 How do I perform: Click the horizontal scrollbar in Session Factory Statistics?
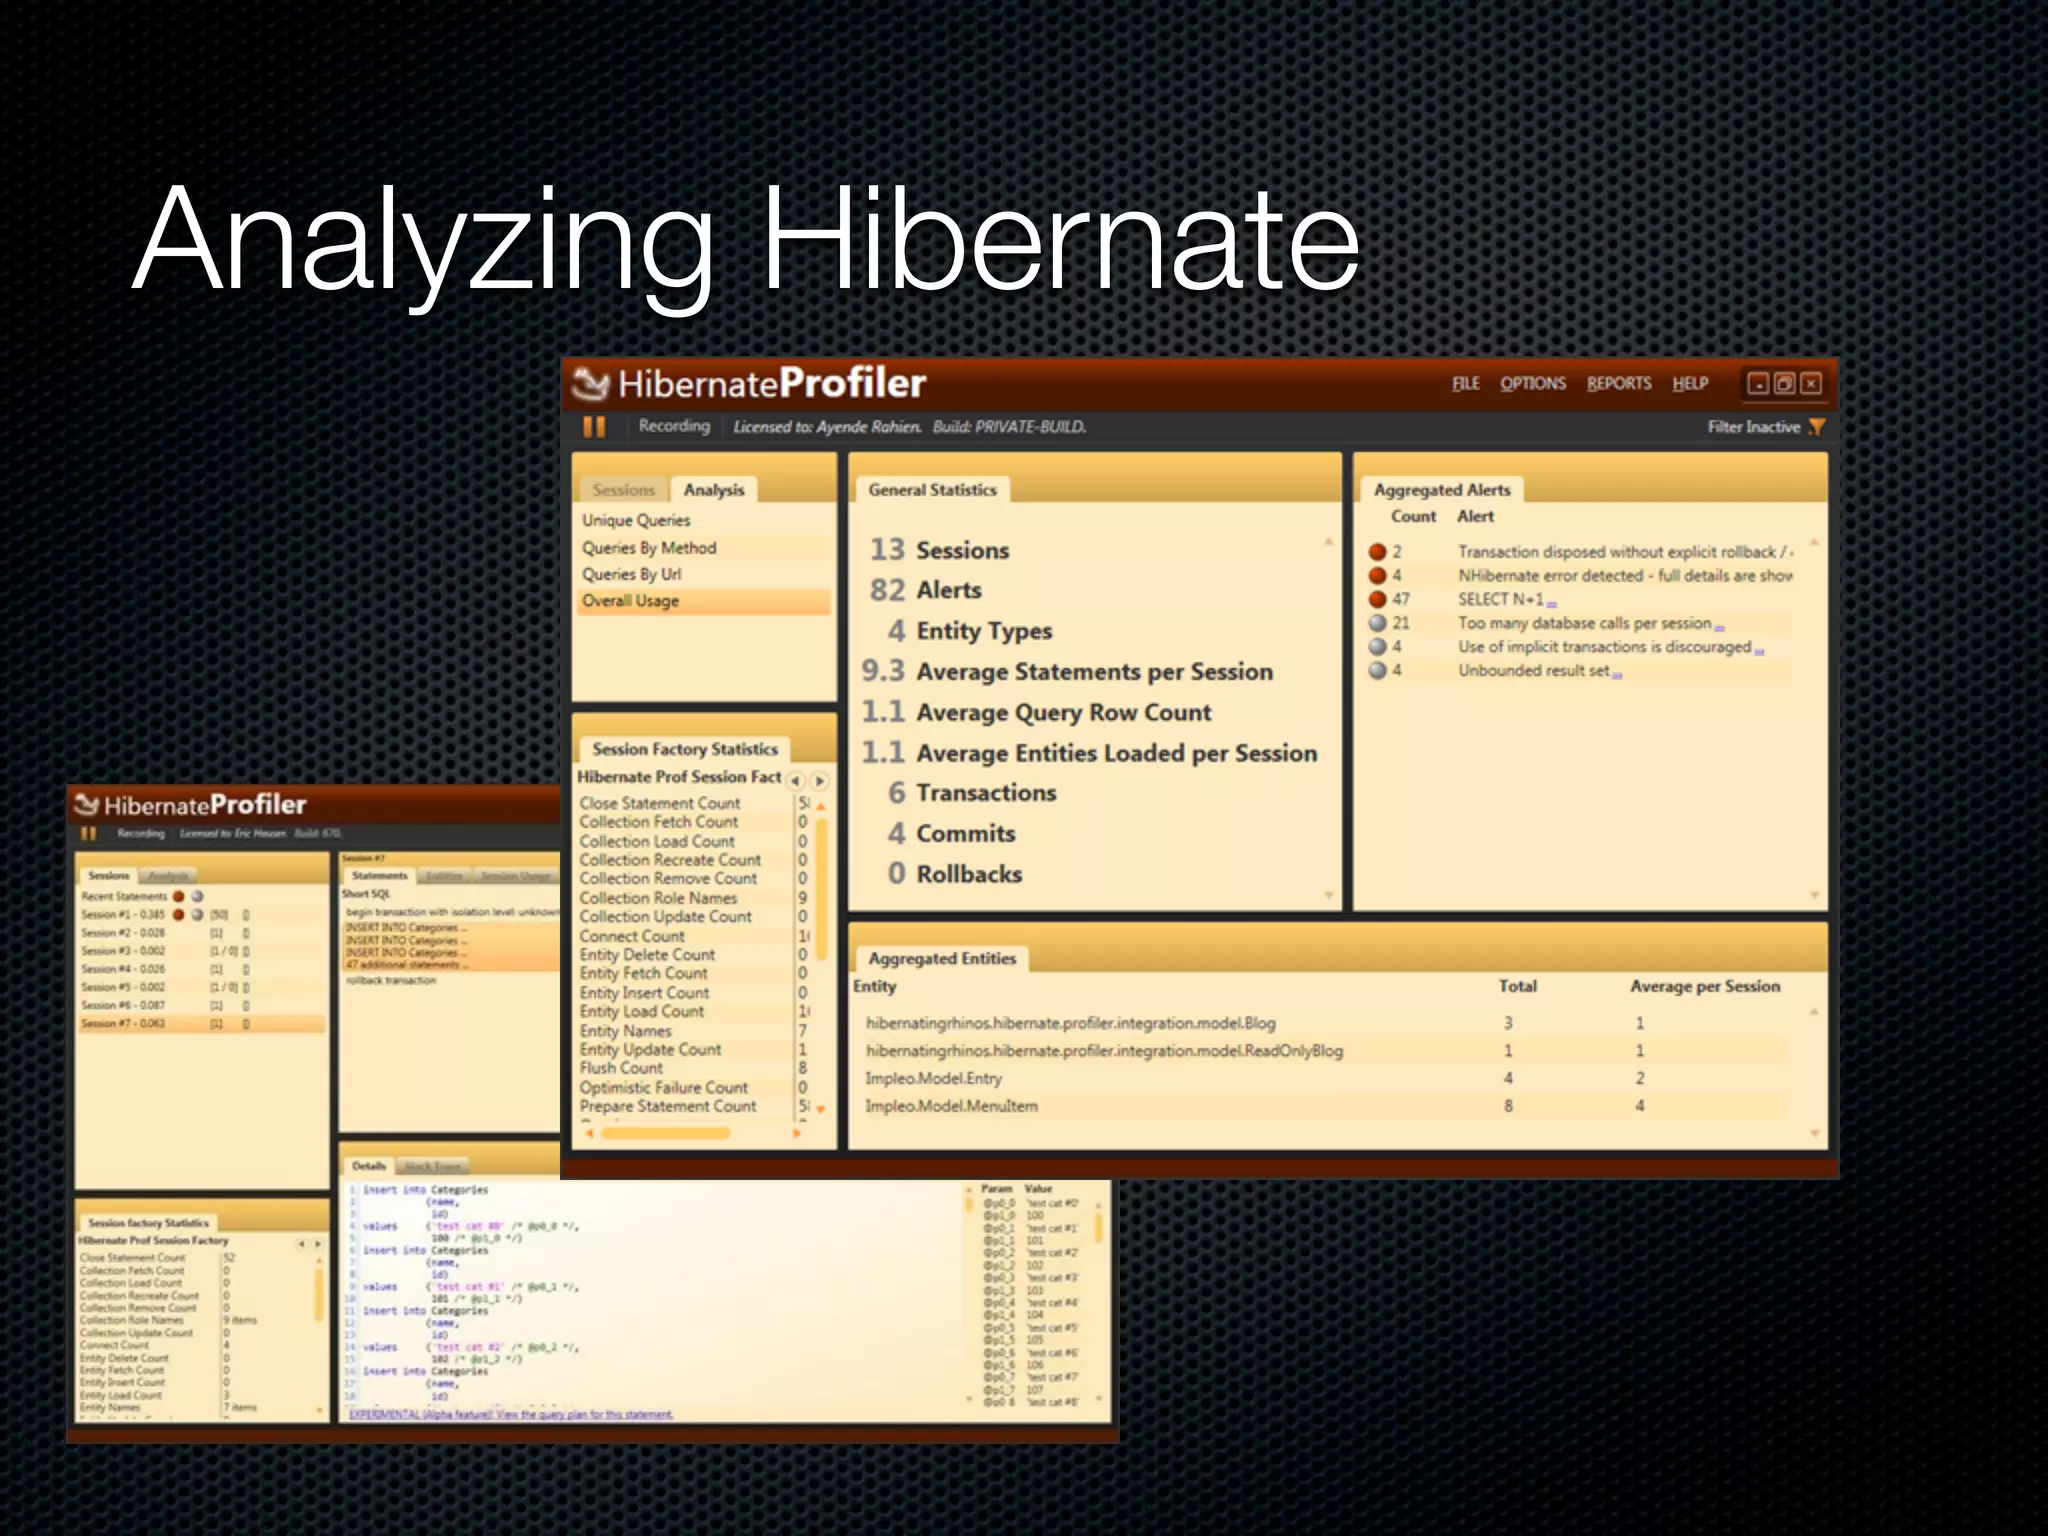pos(666,1133)
